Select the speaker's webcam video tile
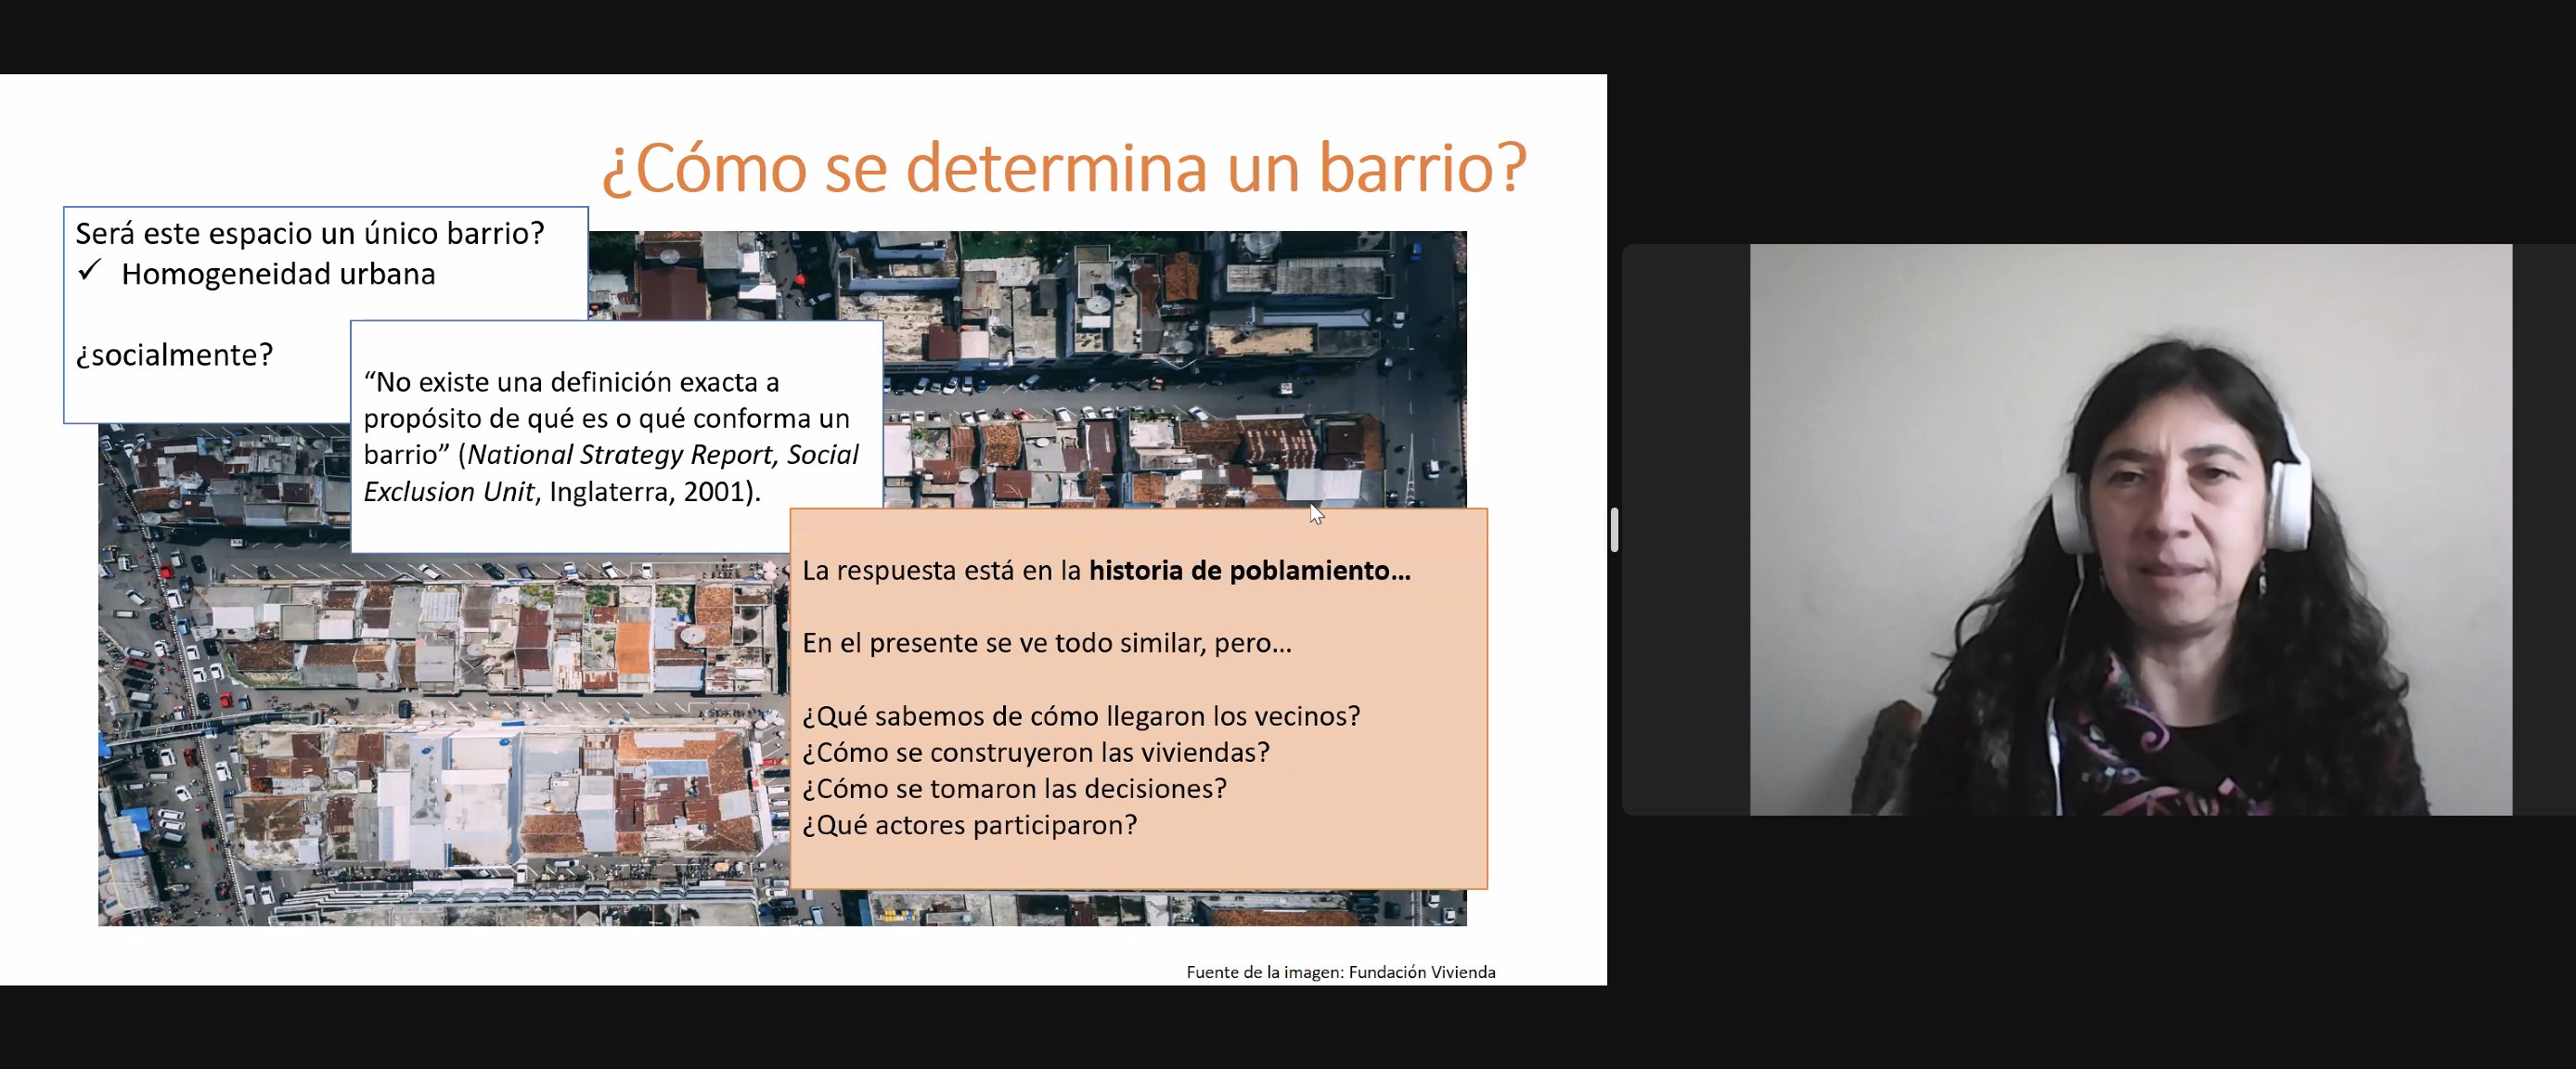The width and height of the screenshot is (2576, 1069). (2129, 529)
